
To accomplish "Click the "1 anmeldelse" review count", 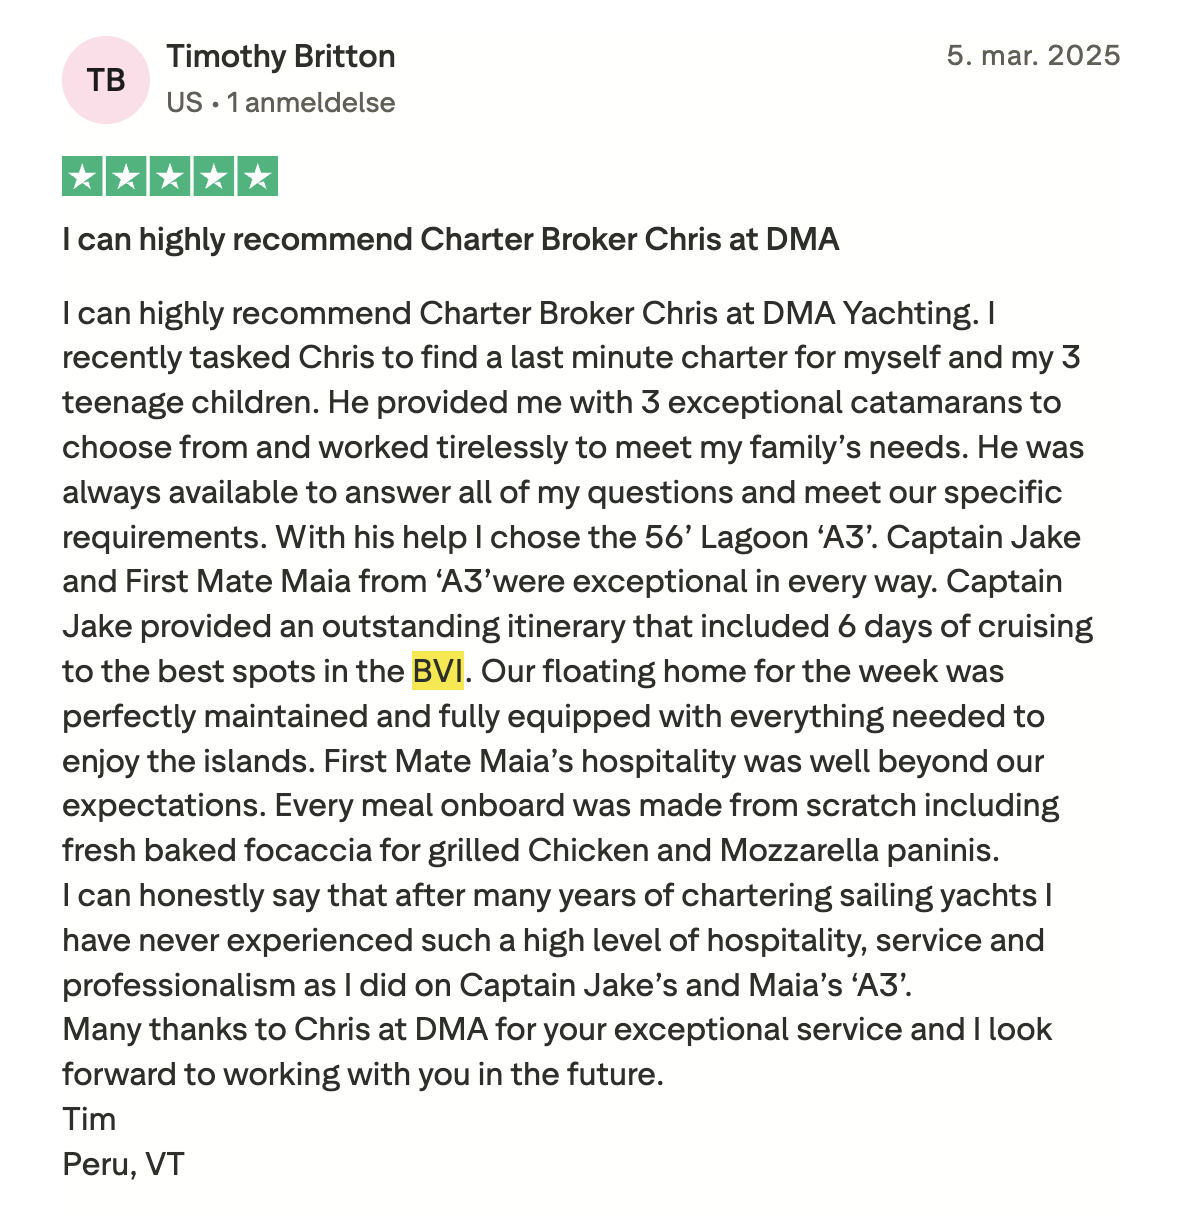I will click(311, 103).
